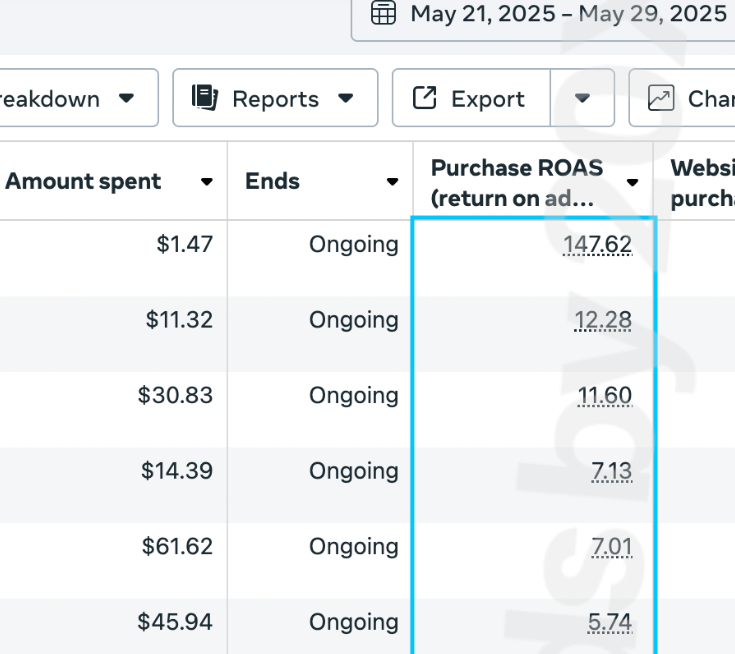
Task: Click the Ends column header label
Action: pos(272,182)
